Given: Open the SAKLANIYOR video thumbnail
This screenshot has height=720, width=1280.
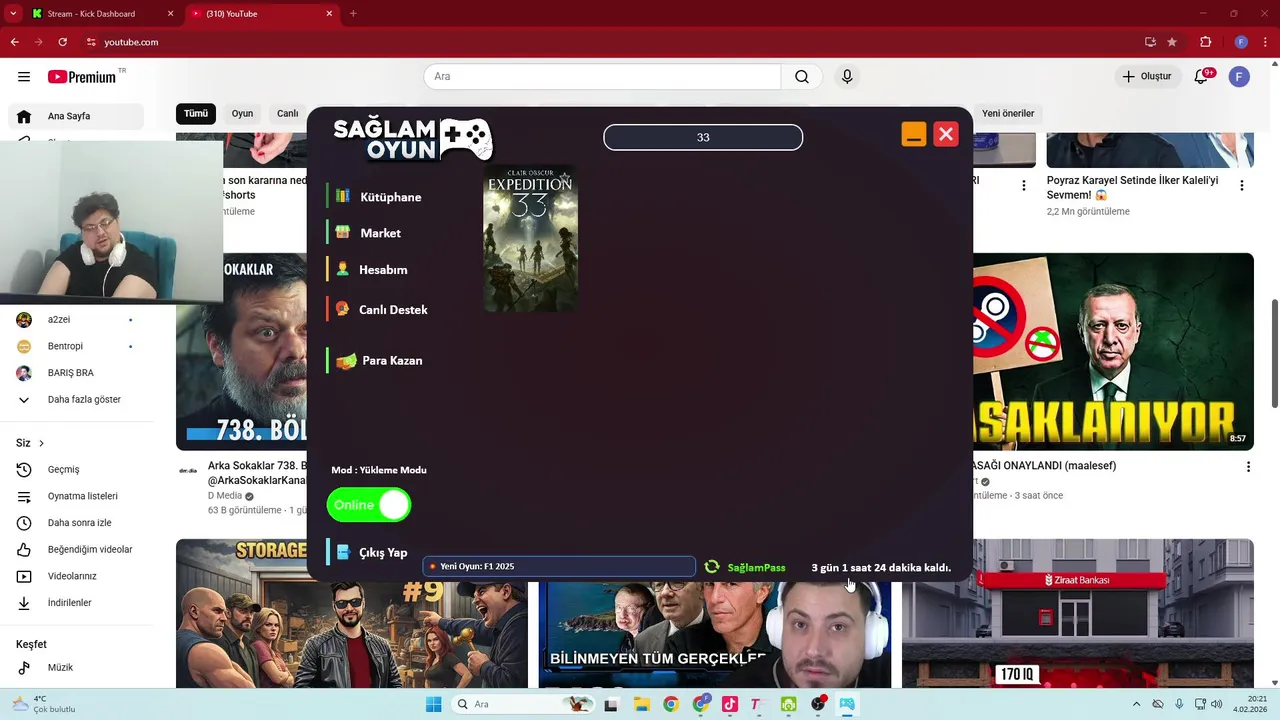Looking at the screenshot, I should (x=1113, y=351).
